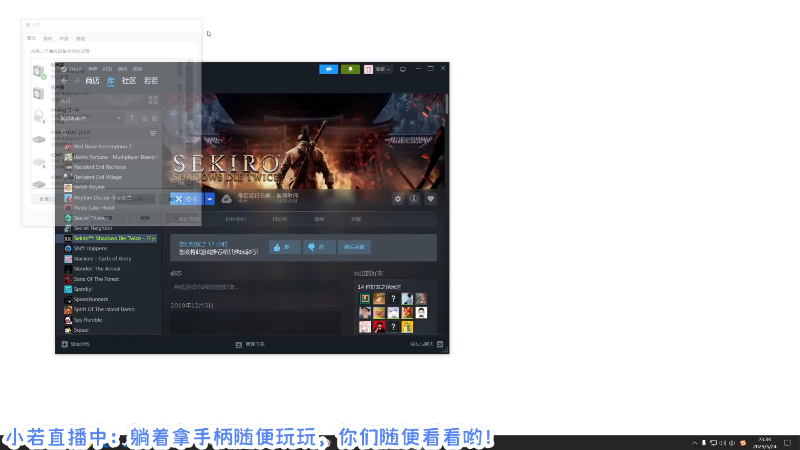Viewport: 800px width, 450px height.
Task: Expand the launch options arrow beside Stop
Action: [x=210, y=199]
